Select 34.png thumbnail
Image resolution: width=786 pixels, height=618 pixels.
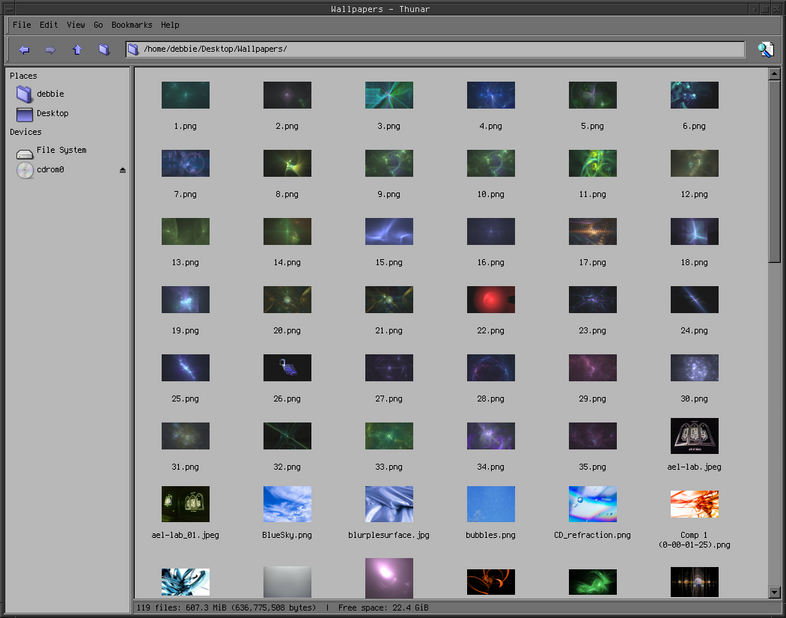click(491, 436)
